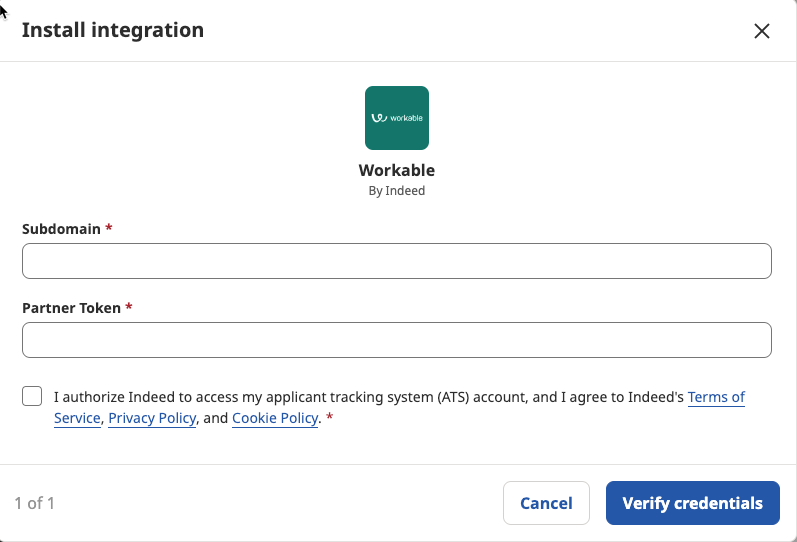Click the Install integration title
Screen dimensions: 797x542
click(113, 30)
